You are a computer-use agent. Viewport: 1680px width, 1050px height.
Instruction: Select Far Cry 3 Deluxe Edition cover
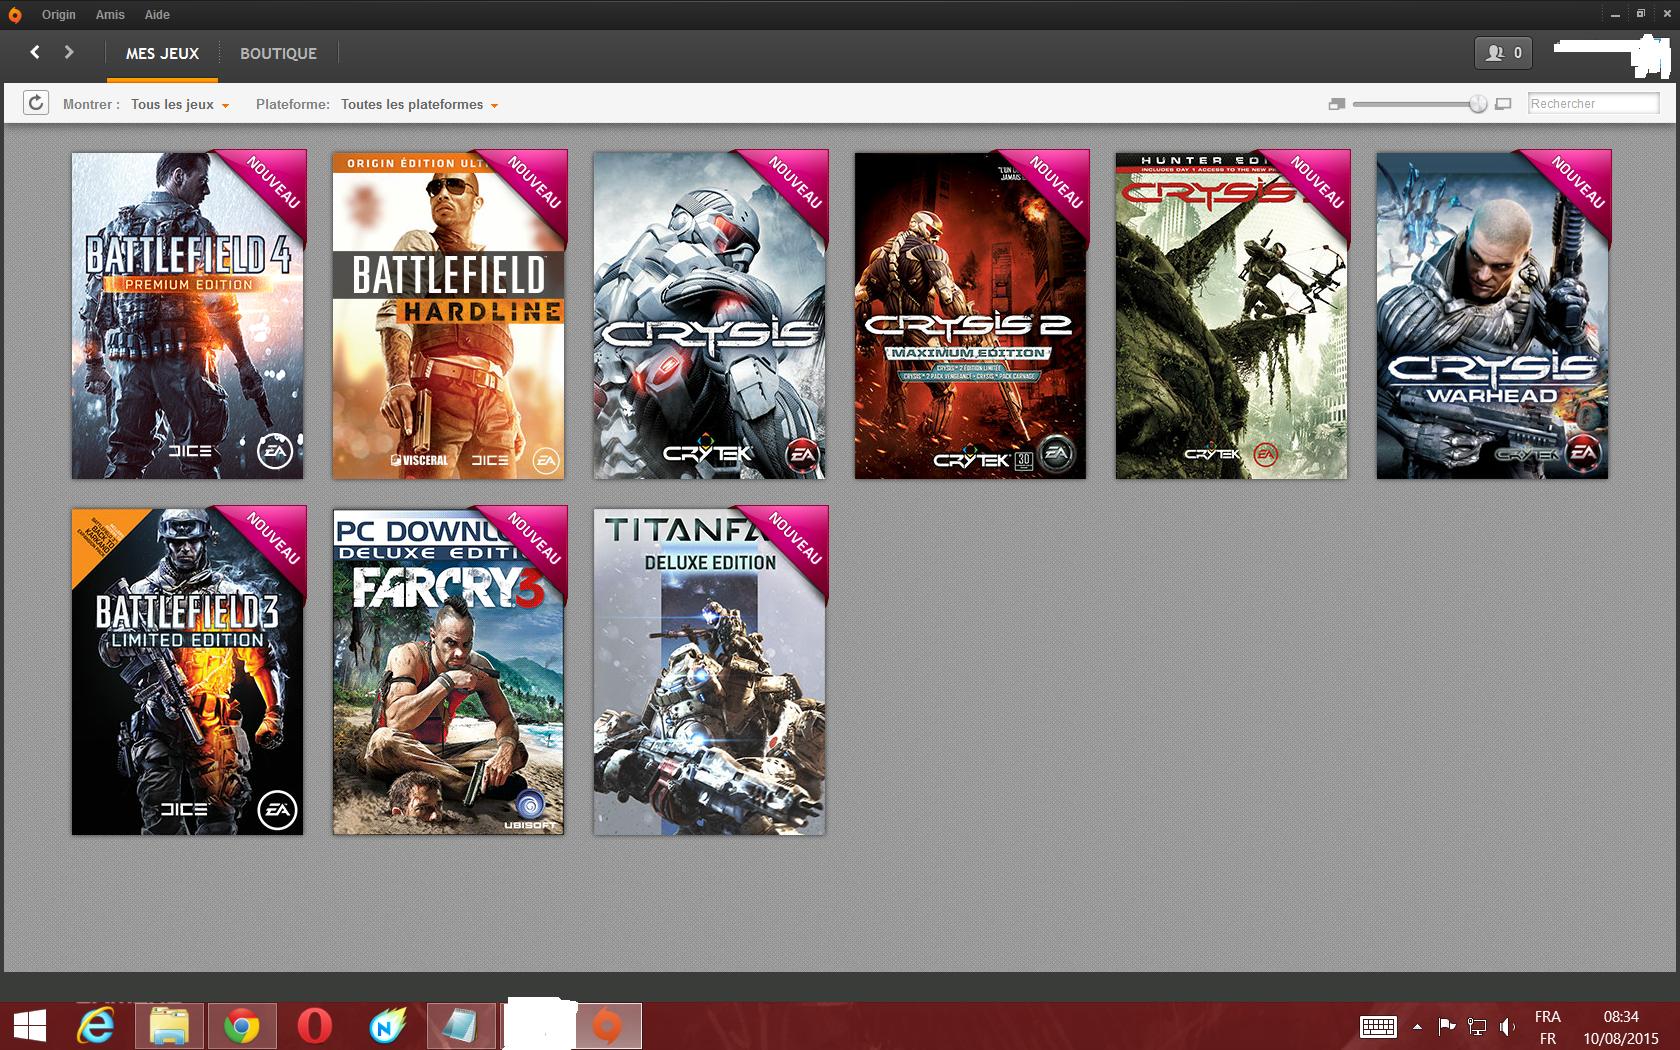point(449,671)
